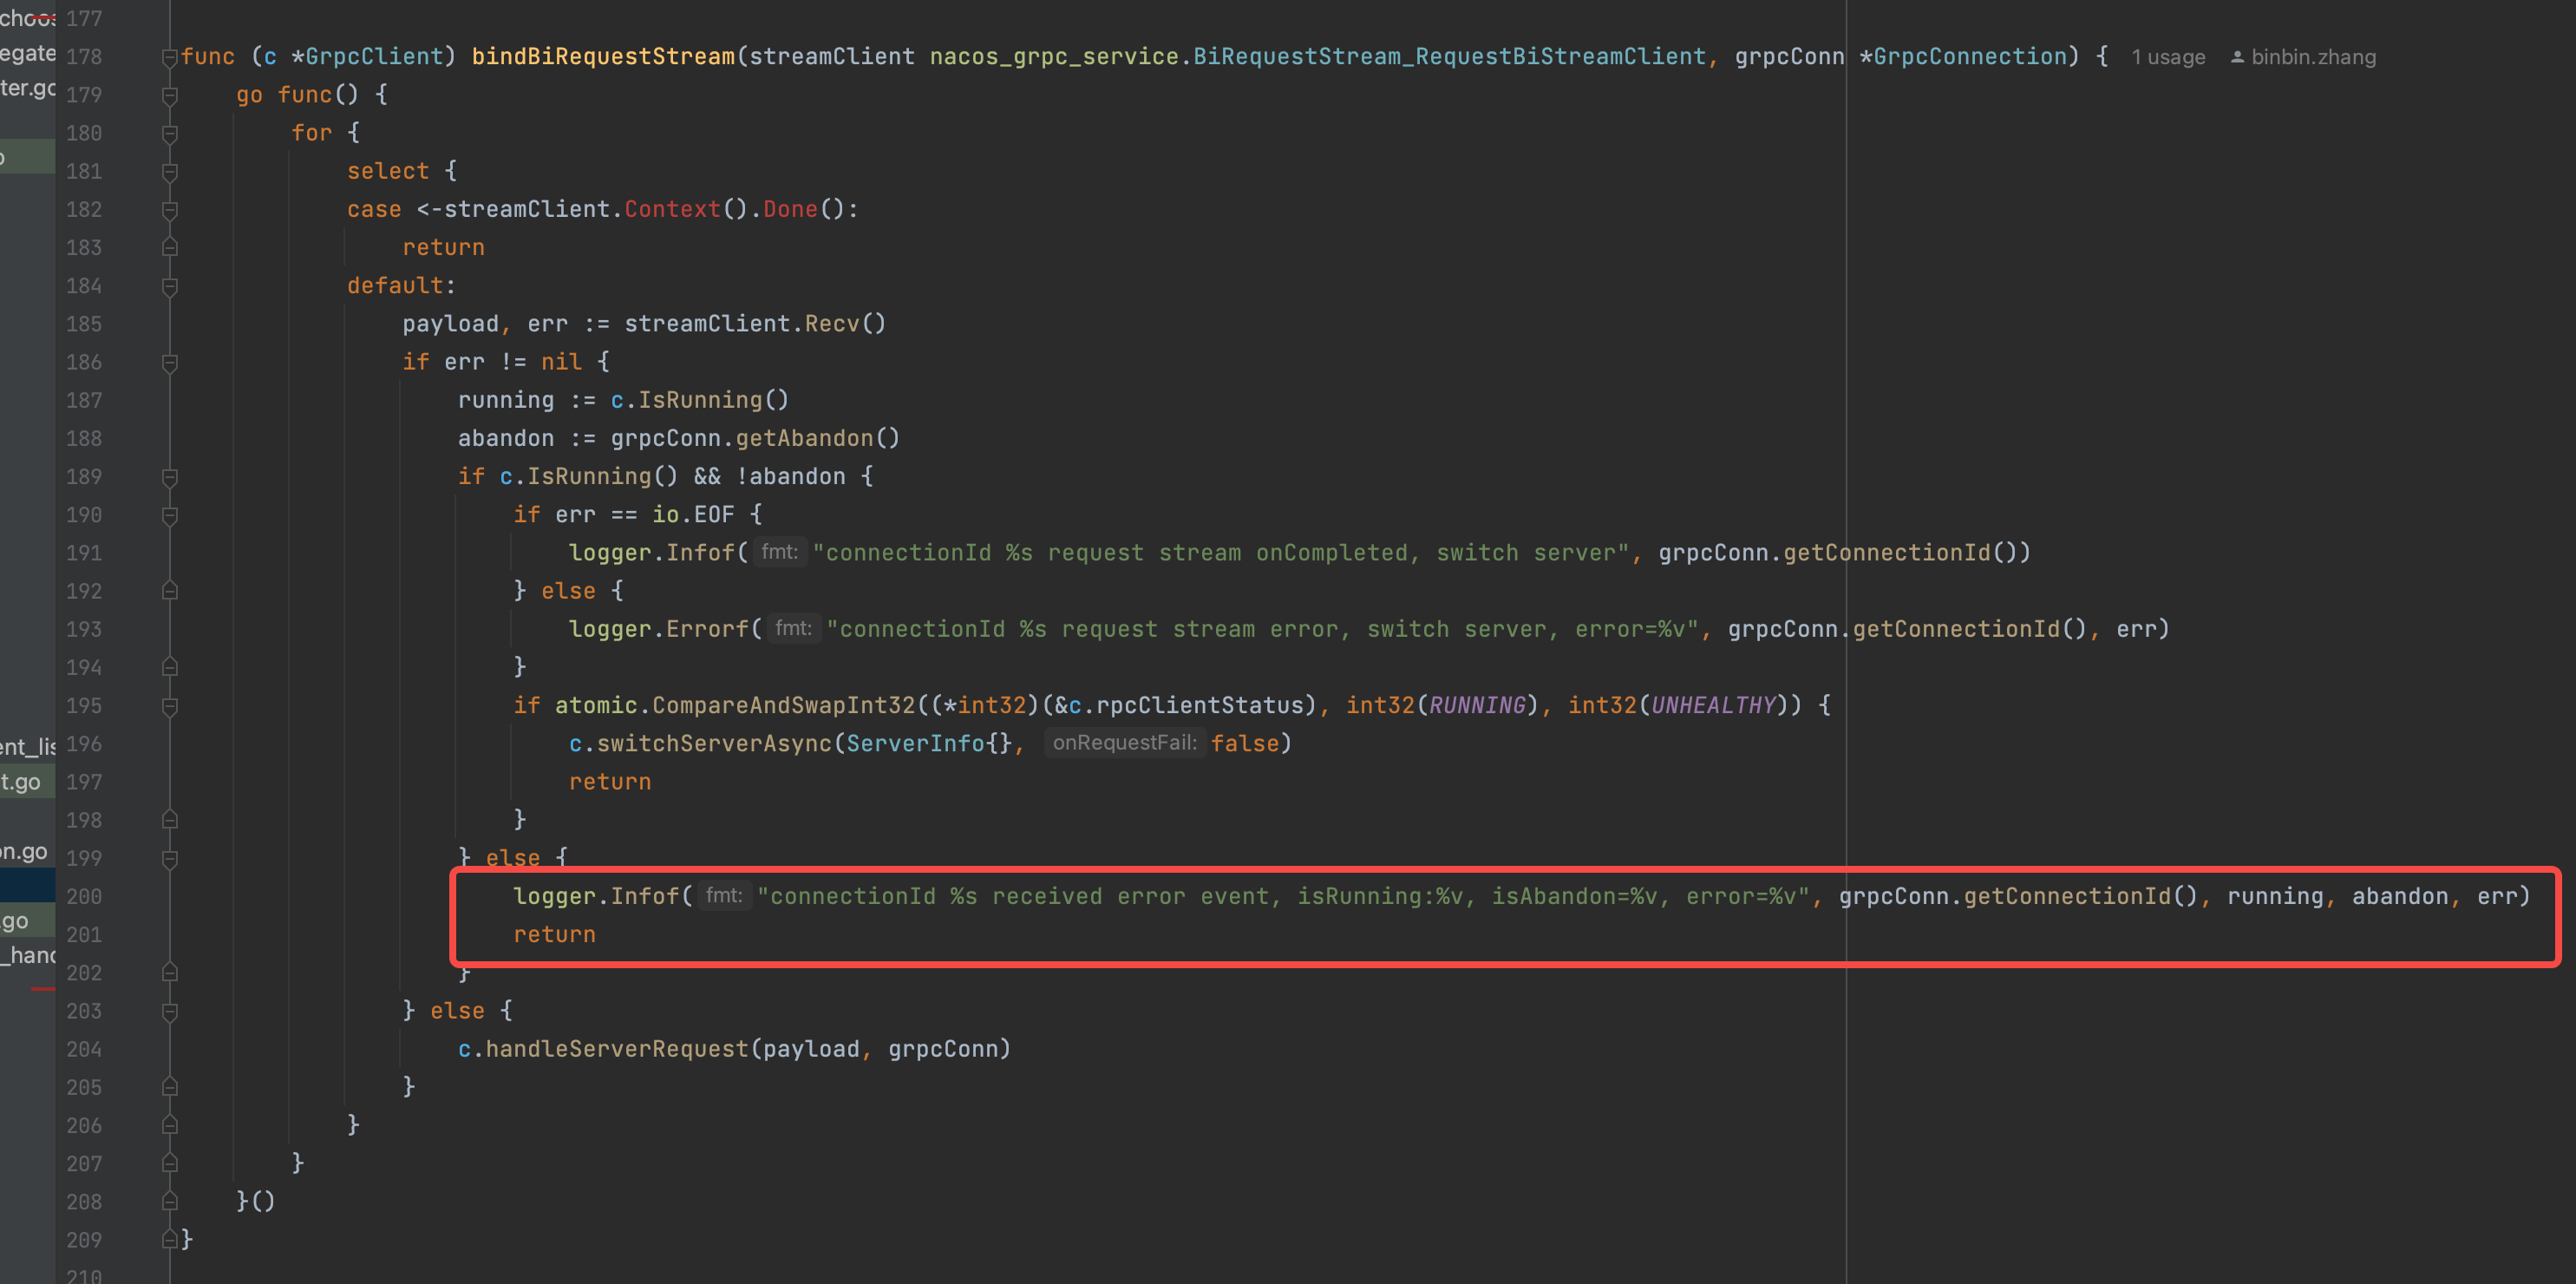Click ServerInfo{} on line 196
Viewport: 2576px width, 1284px height.
pos(929,743)
